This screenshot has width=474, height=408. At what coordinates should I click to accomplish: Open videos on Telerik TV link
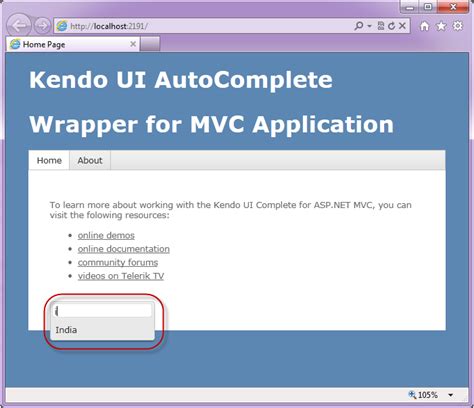click(x=121, y=276)
